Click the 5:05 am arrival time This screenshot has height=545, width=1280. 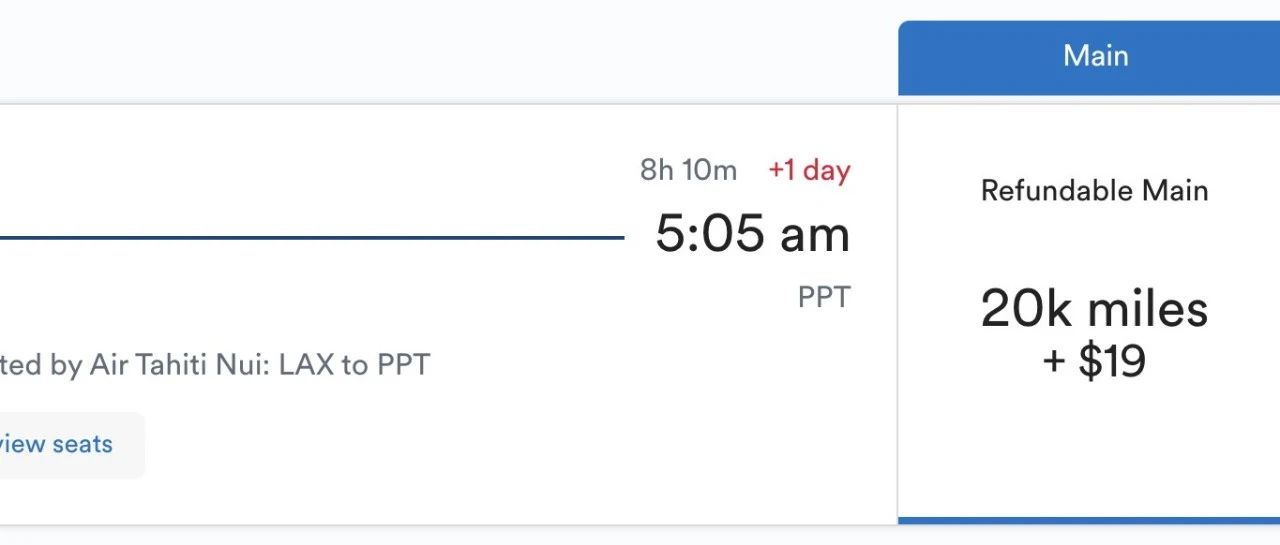[752, 235]
